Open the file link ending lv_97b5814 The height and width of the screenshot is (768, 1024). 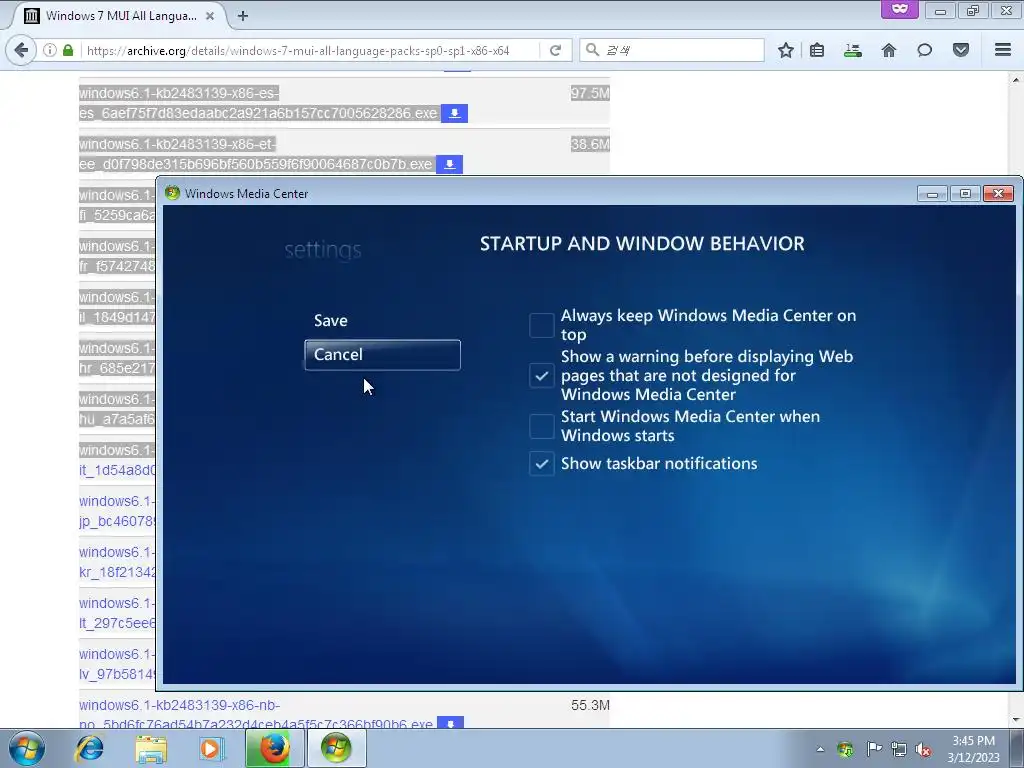[x=117, y=664]
